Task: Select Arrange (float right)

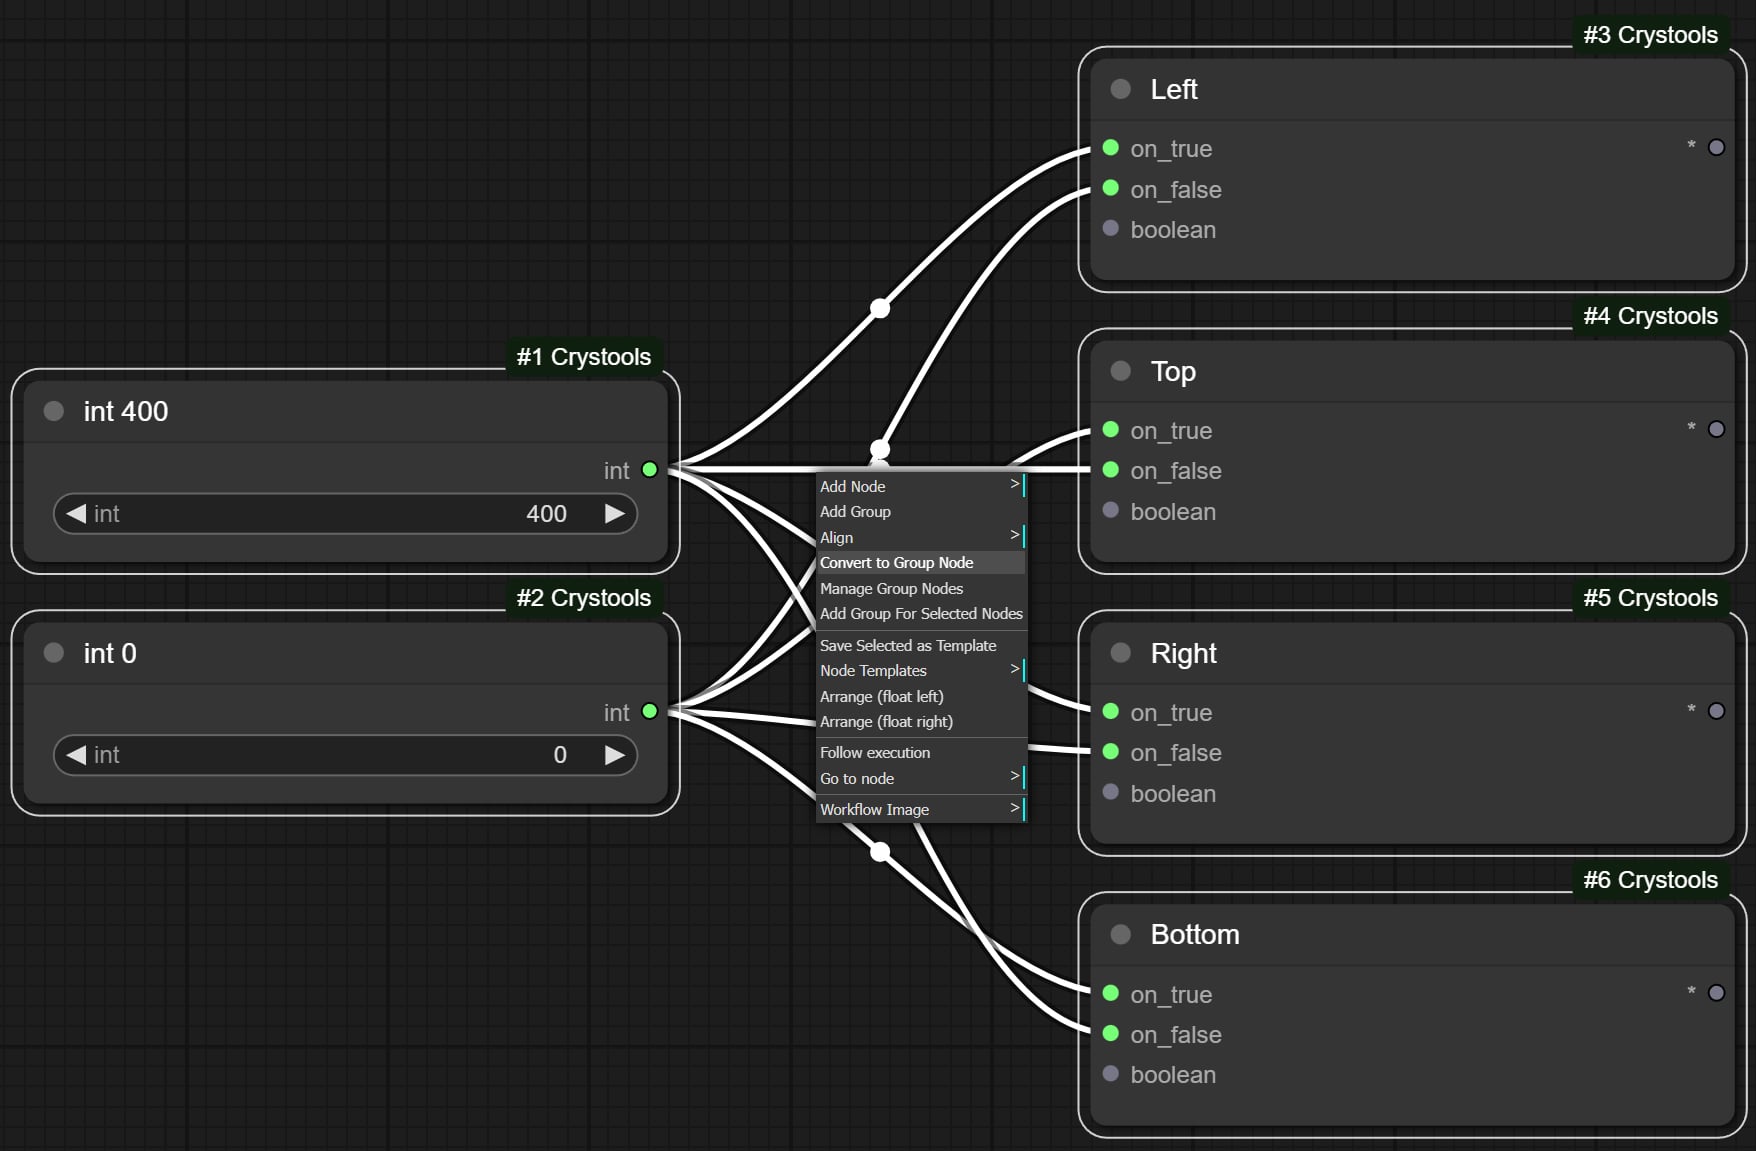Action: [921, 721]
